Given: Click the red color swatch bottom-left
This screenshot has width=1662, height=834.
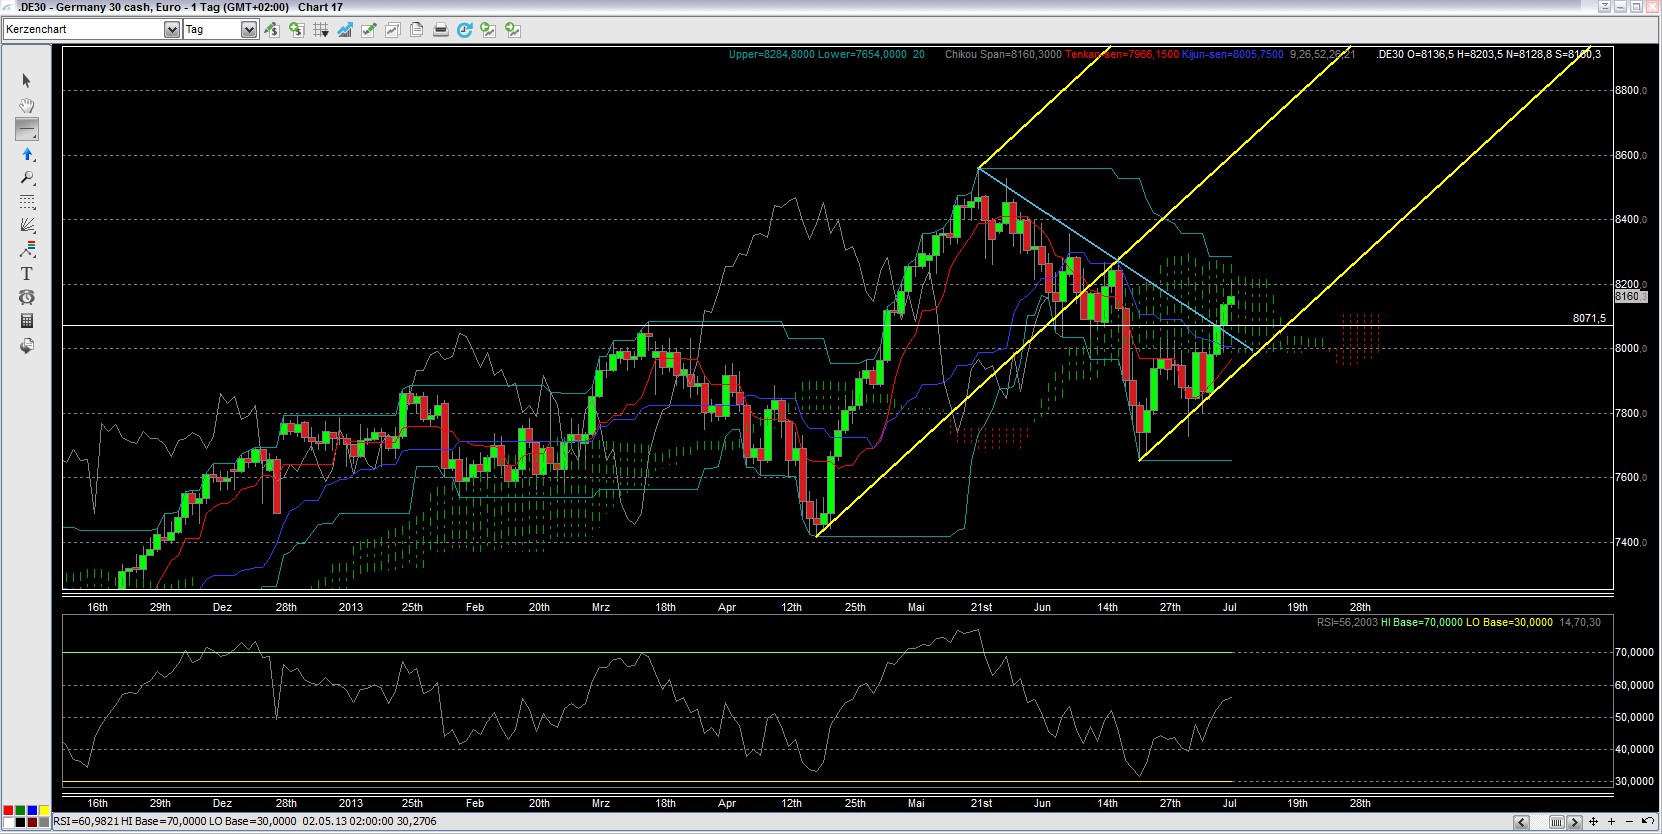Looking at the screenshot, I should click(x=9, y=810).
